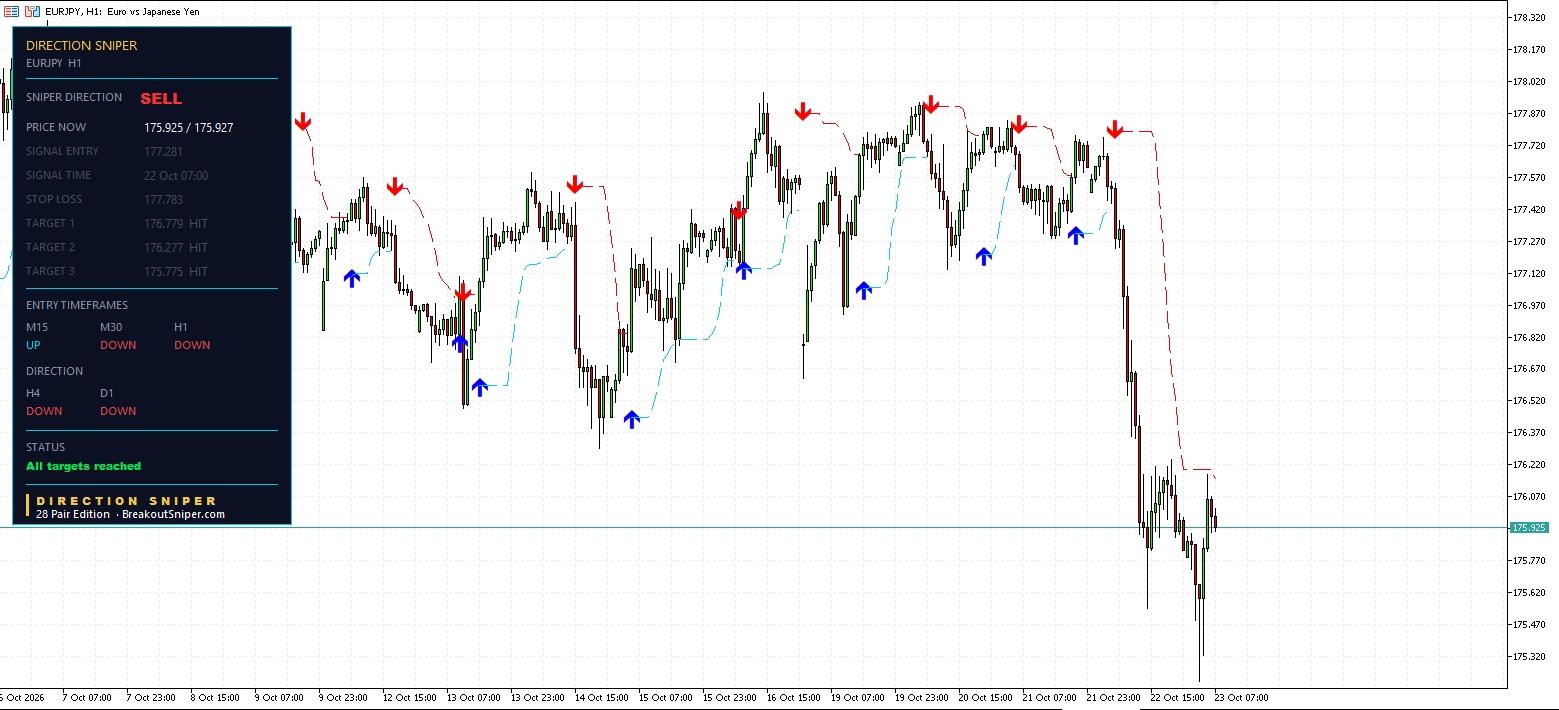This screenshot has height=710, width=1559.
Task: Select the blue buy arrow above 21 Oct 07:00
Action: tap(1075, 235)
